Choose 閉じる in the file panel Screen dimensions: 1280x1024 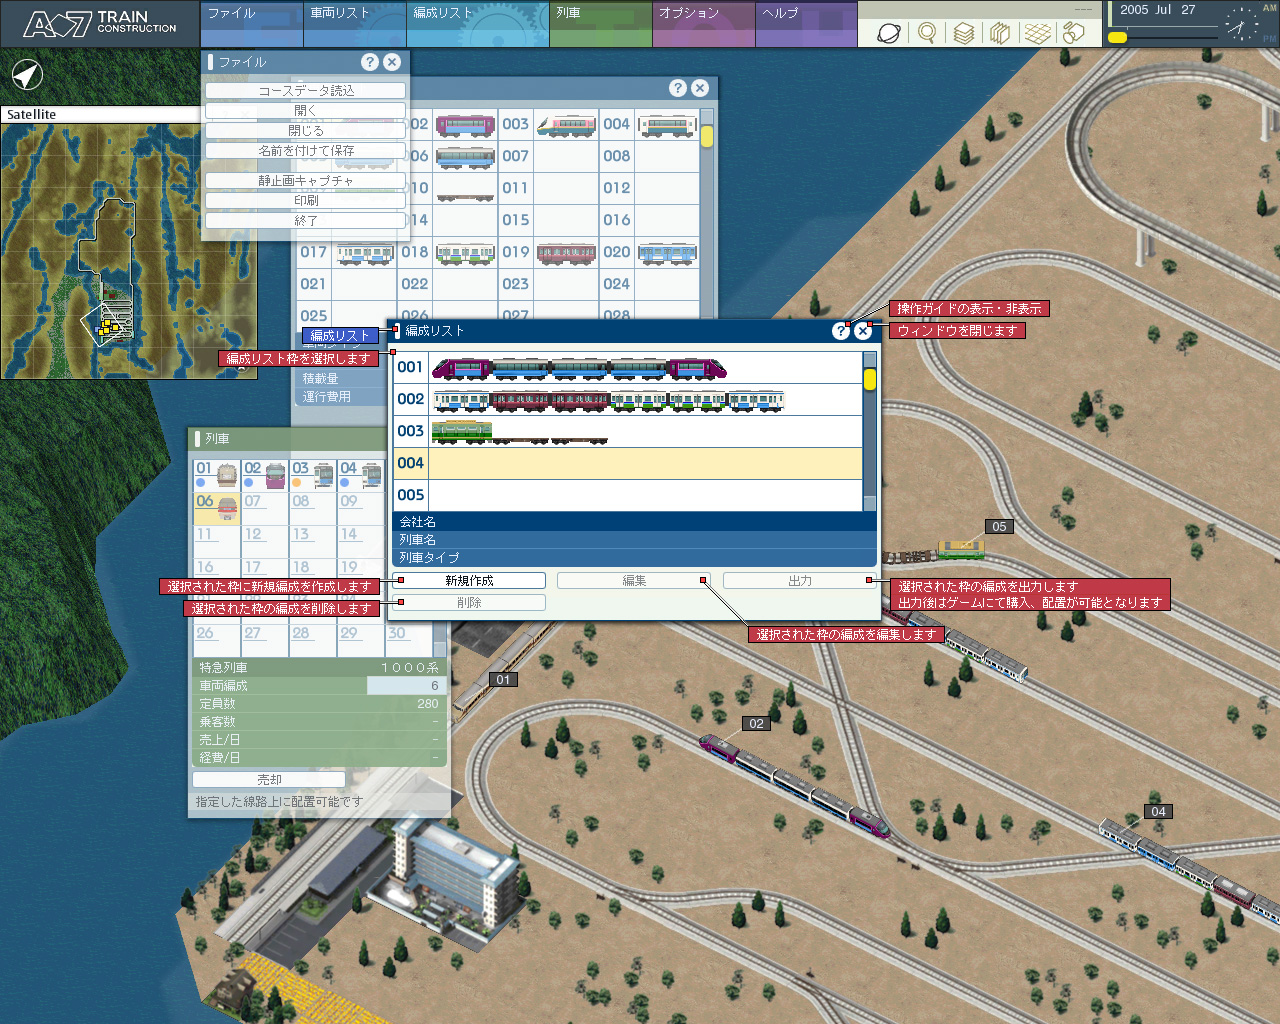click(306, 131)
